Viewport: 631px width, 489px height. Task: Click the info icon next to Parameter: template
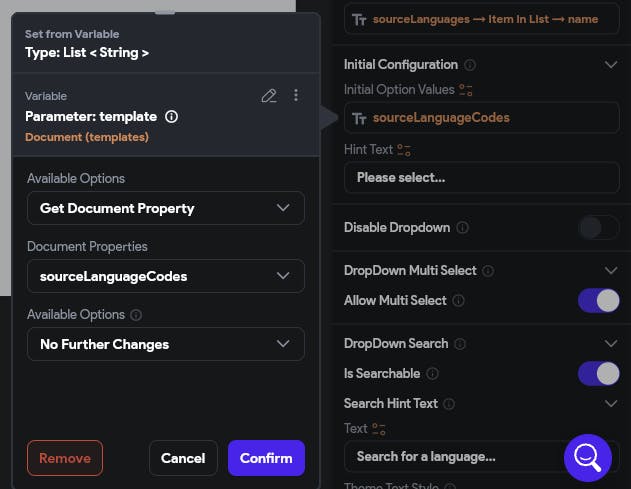pyautogui.click(x=171, y=117)
